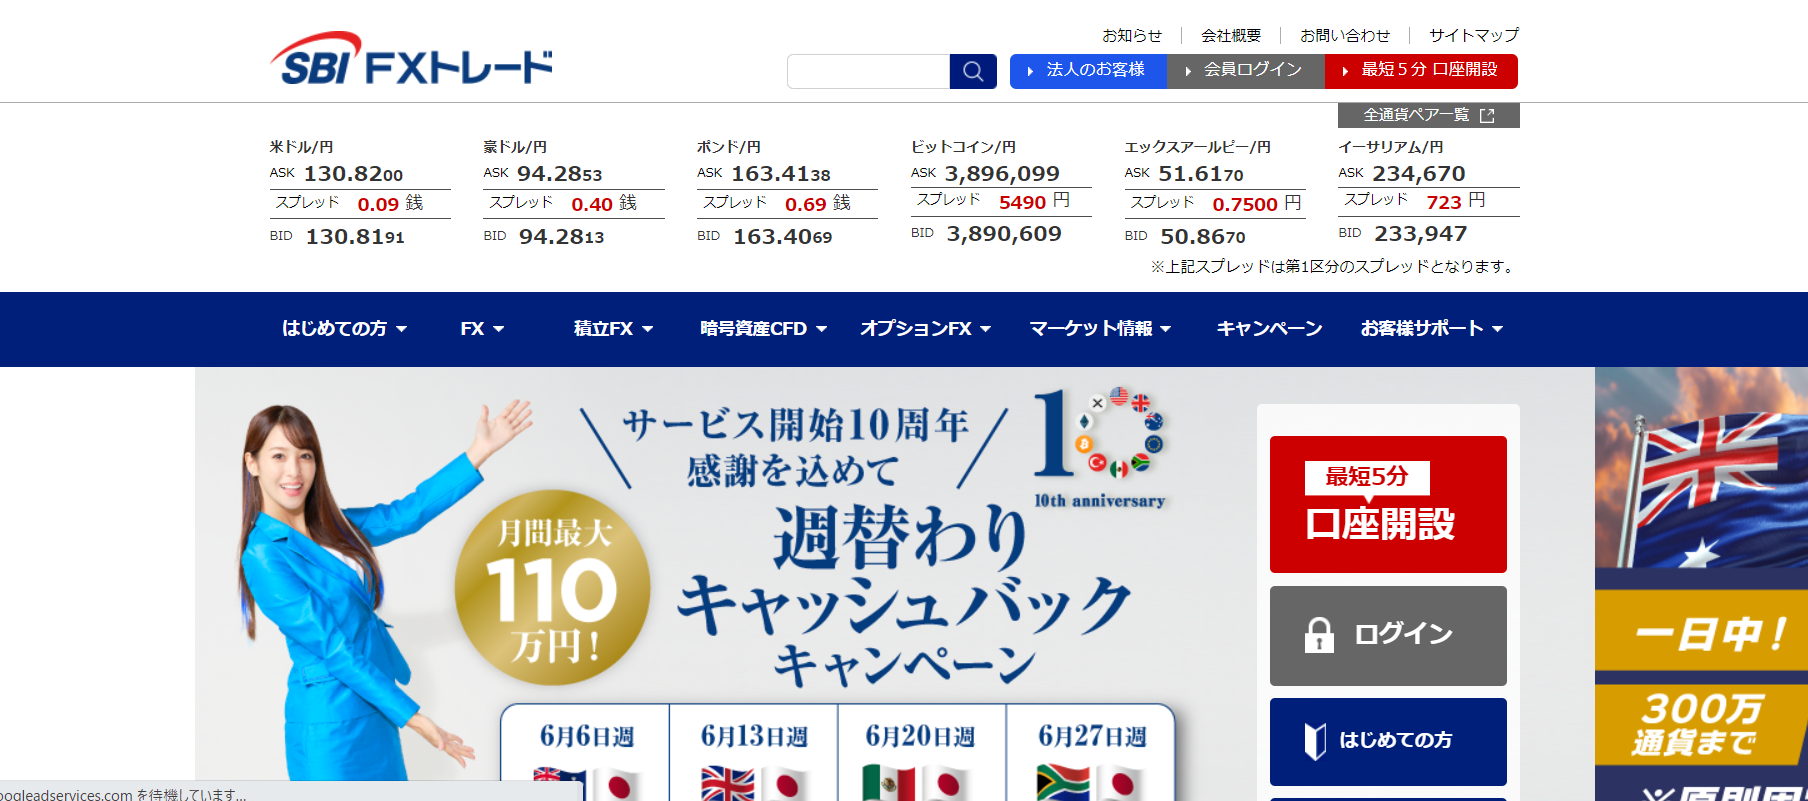Image resolution: width=1808 pixels, height=801 pixels.
Task: Open お知らせ link in header
Action: (1132, 35)
